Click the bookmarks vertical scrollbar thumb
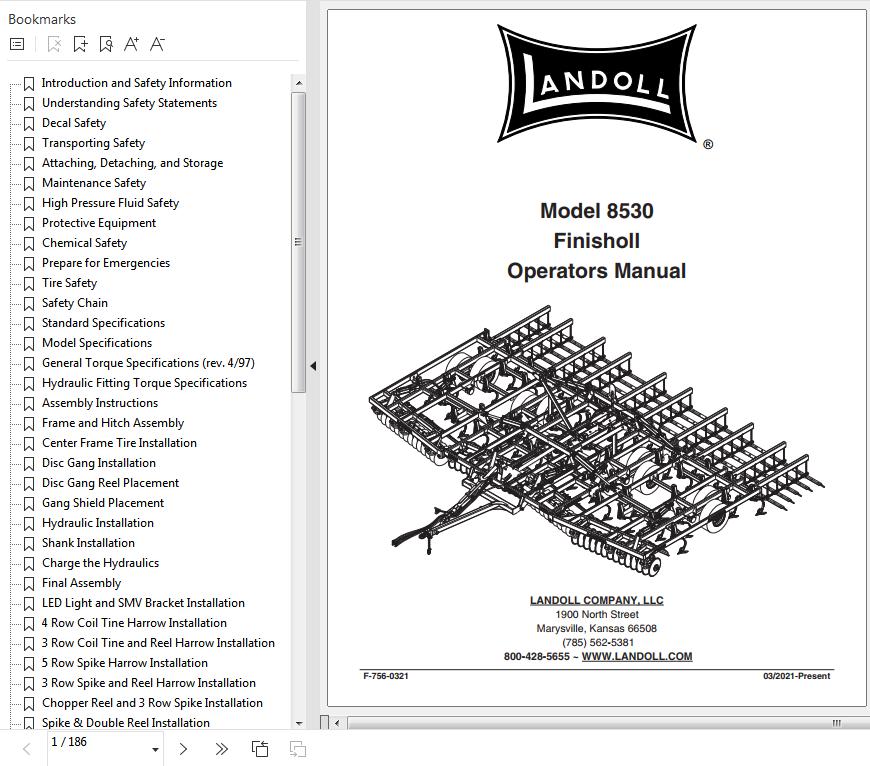This screenshot has width=870, height=766. point(299,242)
